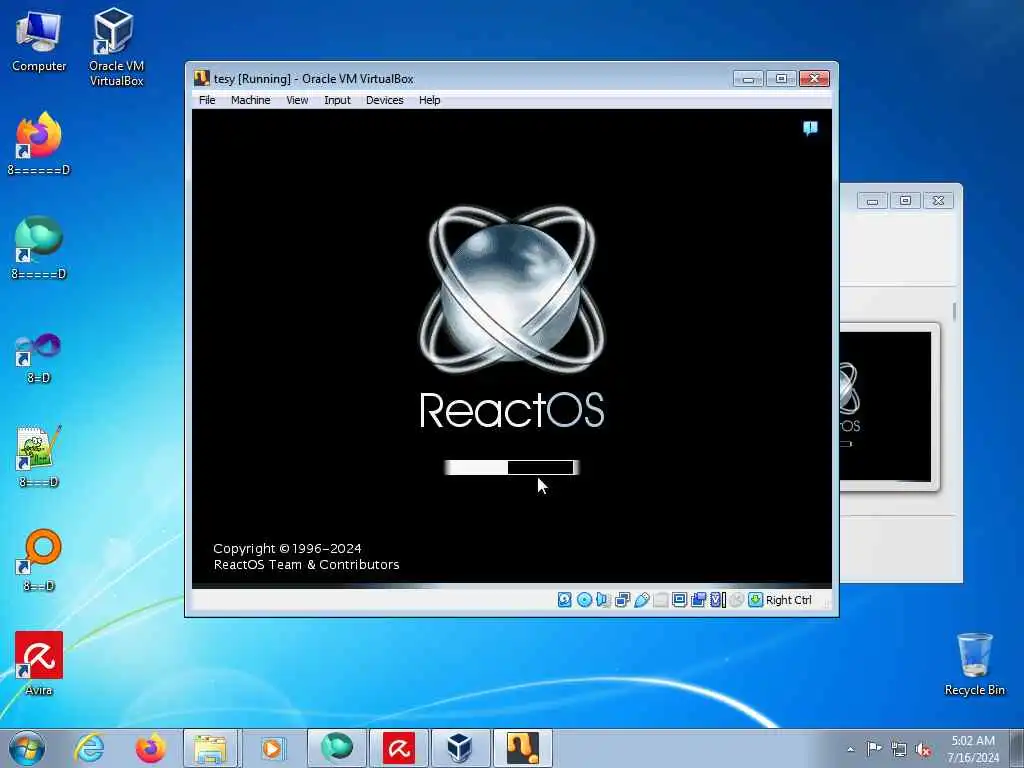Click the optical disk indicator in status bar
The height and width of the screenshot is (768, 1024).
(584, 600)
